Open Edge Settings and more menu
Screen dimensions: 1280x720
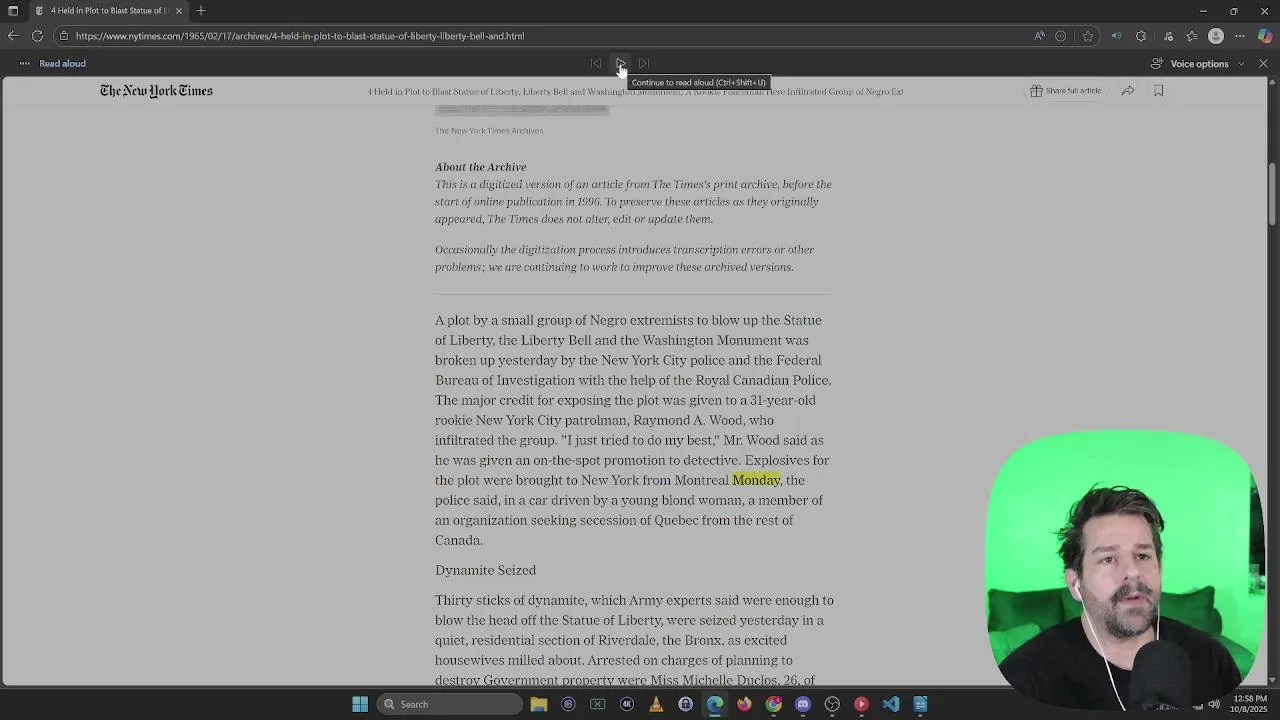point(1241,36)
